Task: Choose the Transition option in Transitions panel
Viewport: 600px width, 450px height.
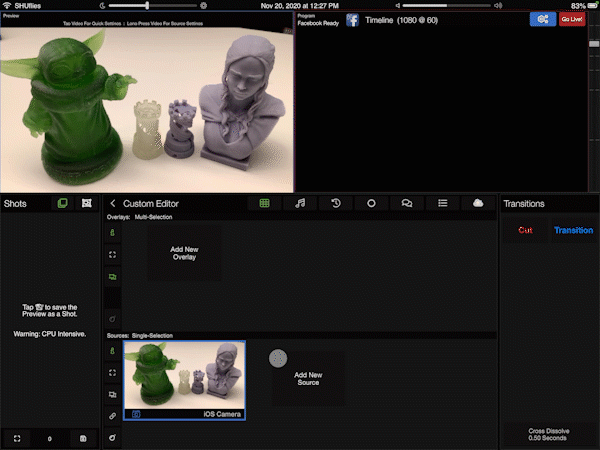Action: click(573, 230)
